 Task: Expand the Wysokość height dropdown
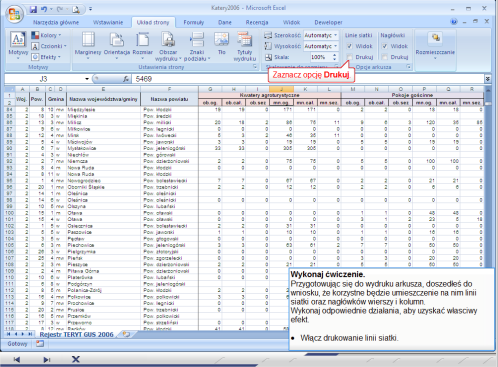click(336, 46)
